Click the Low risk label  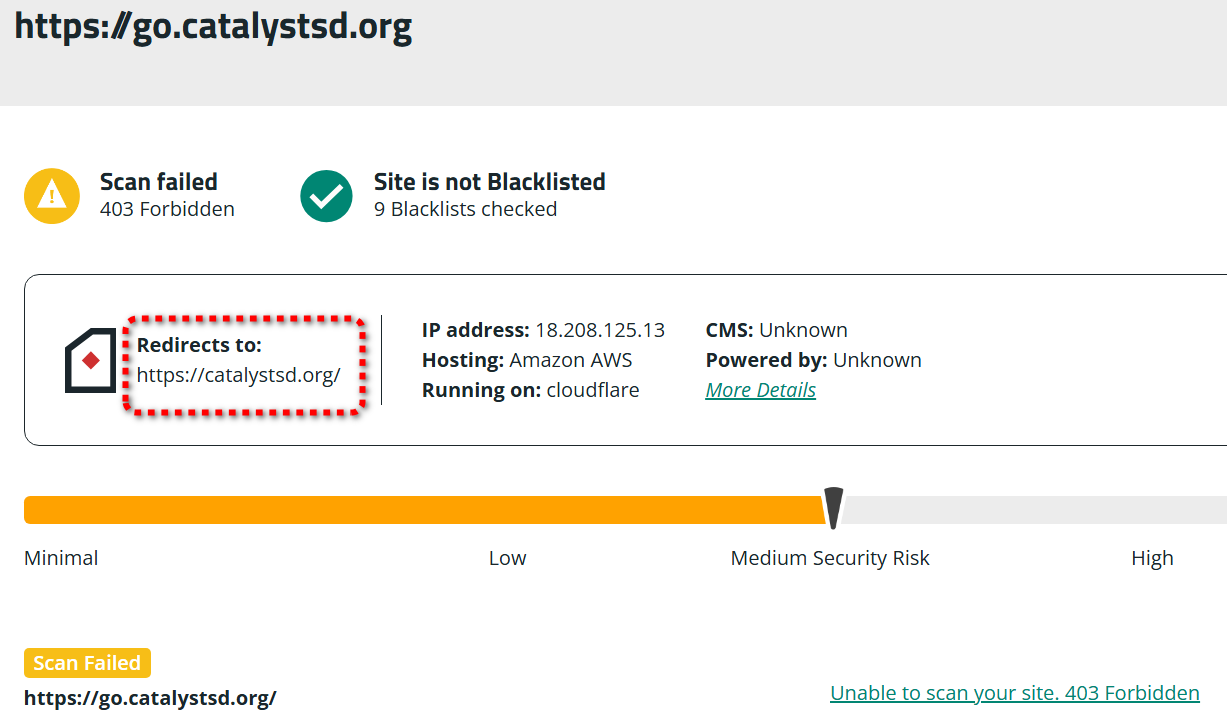[507, 558]
